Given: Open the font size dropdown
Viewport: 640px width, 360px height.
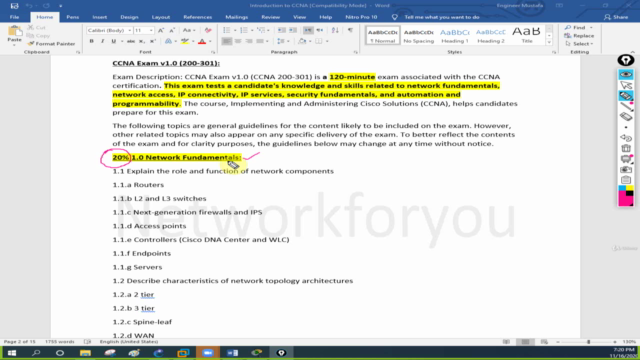Looking at the screenshot, I should point(151,31).
